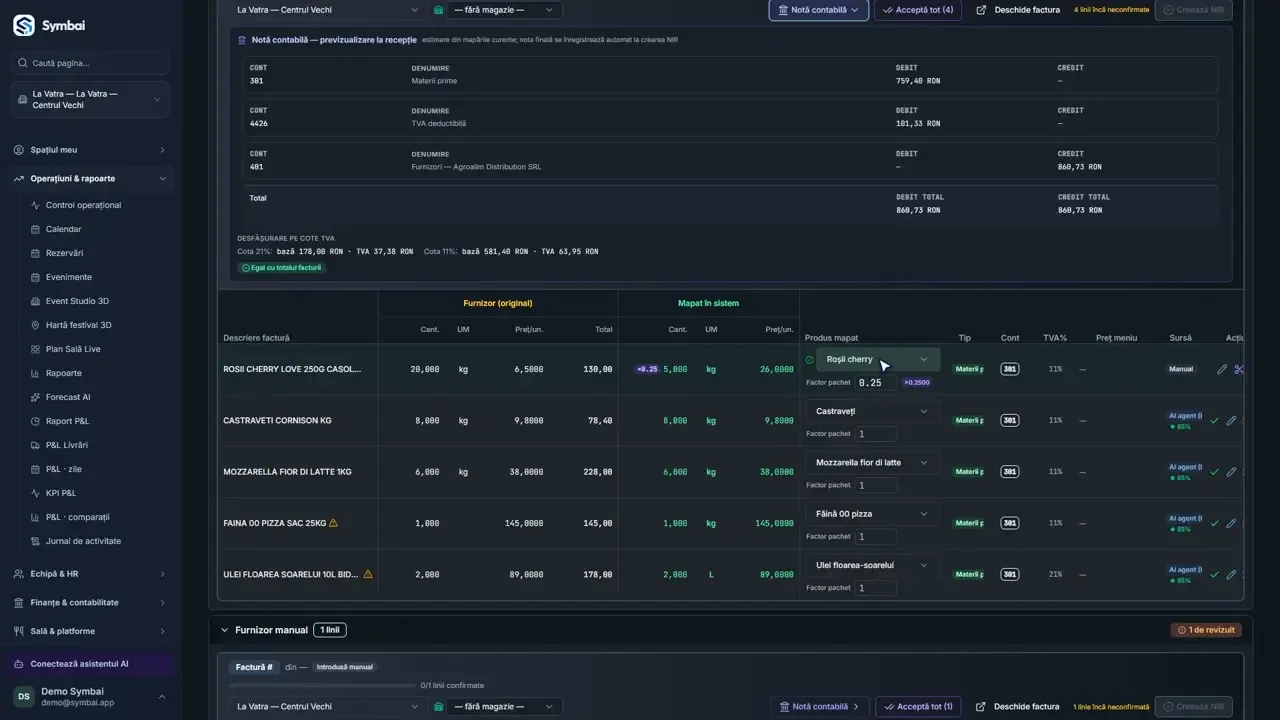Open Raport P&L in sidebar
This screenshot has width=1280, height=720.
(x=67, y=421)
